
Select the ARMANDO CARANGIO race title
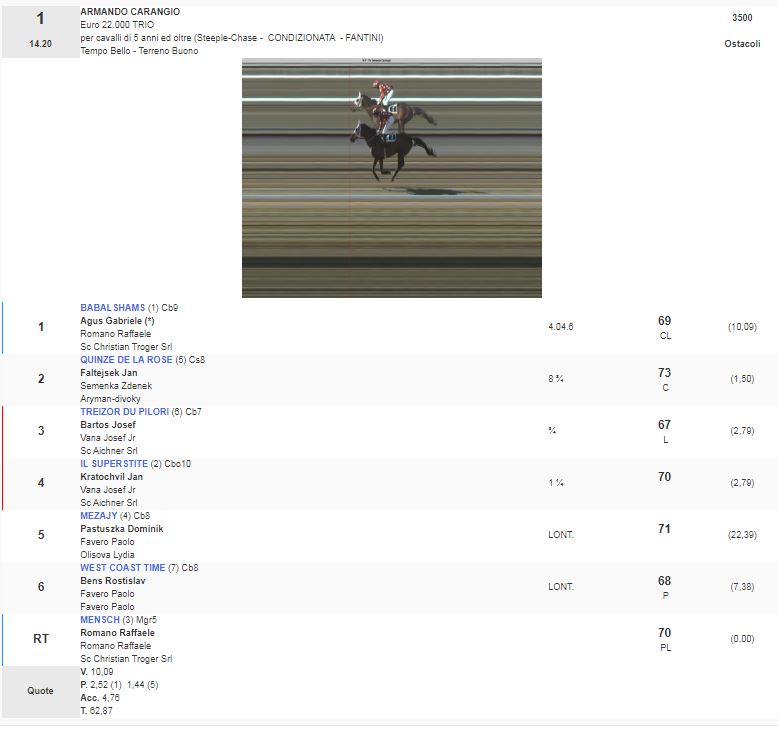[x=130, y=12]
